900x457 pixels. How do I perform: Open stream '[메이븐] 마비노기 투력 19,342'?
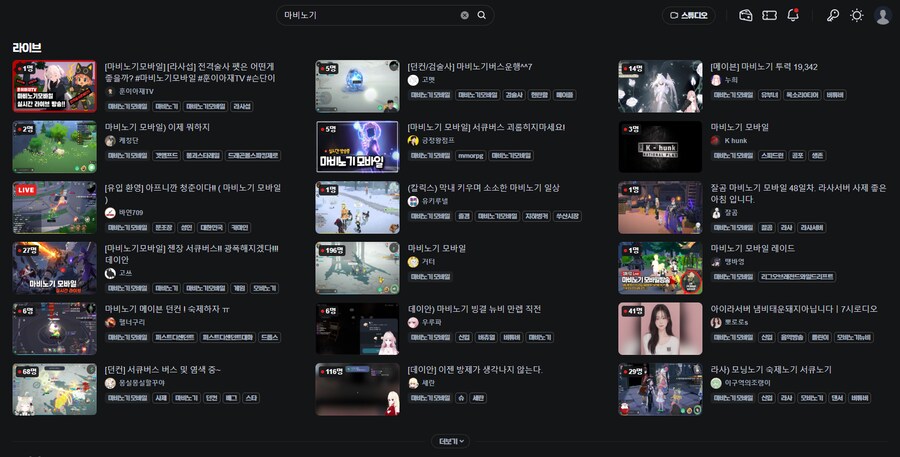[x=764, y=67]
